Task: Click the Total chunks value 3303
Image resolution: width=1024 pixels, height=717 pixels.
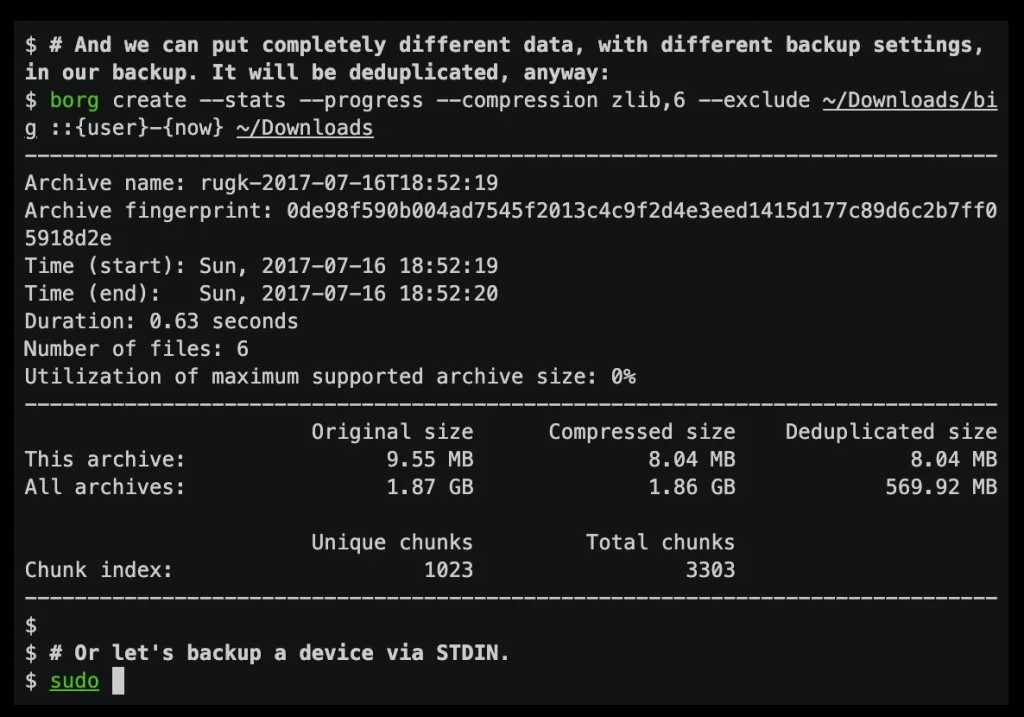Action: tap(710, 570)
